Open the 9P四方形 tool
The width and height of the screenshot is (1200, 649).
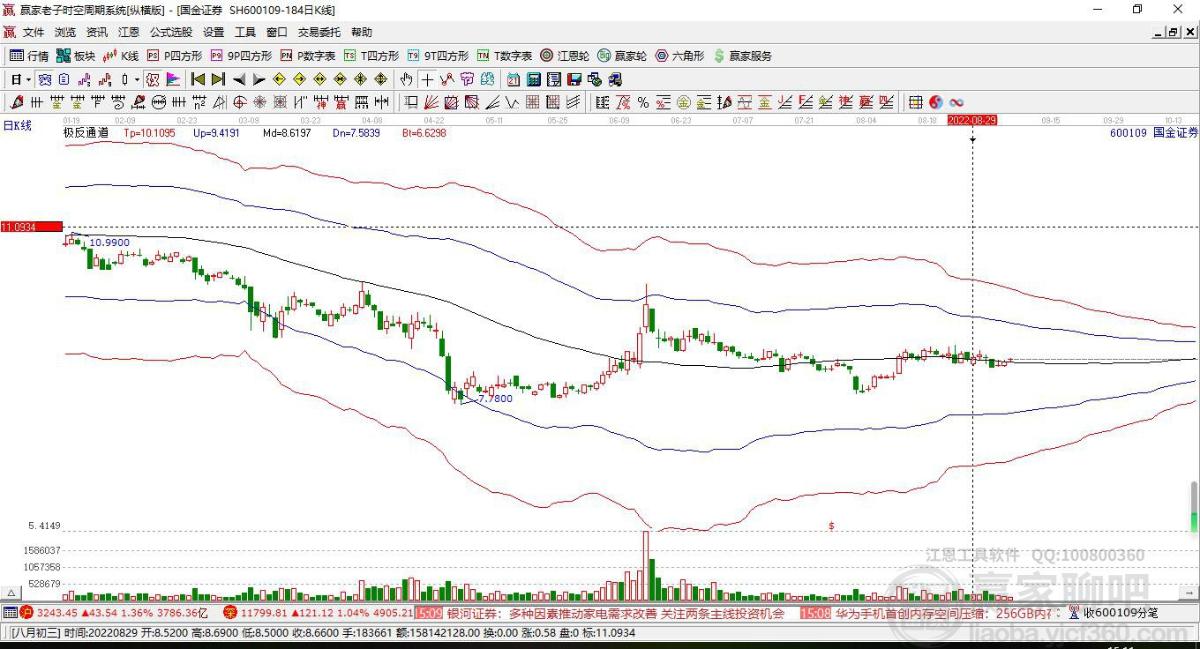241,56
